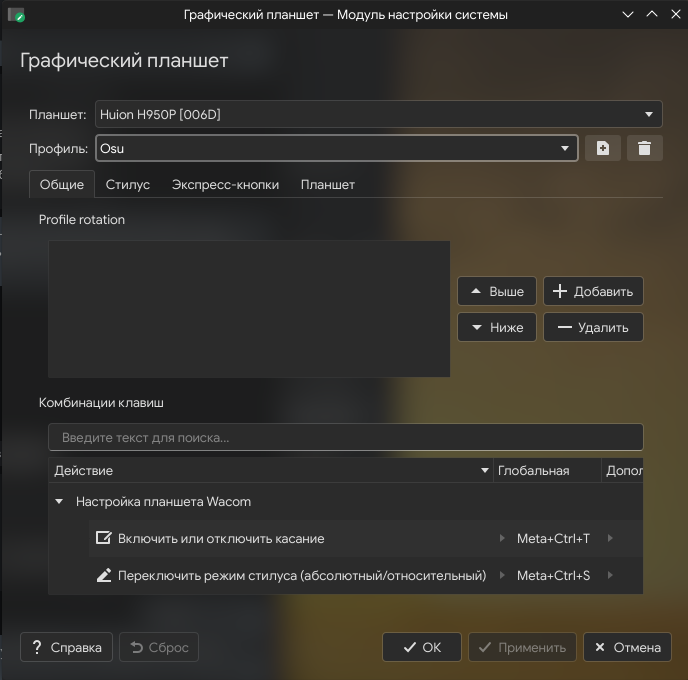Open the Экспресс-кнопки tab
The image size is (688, 680).
tap(226, 184)
